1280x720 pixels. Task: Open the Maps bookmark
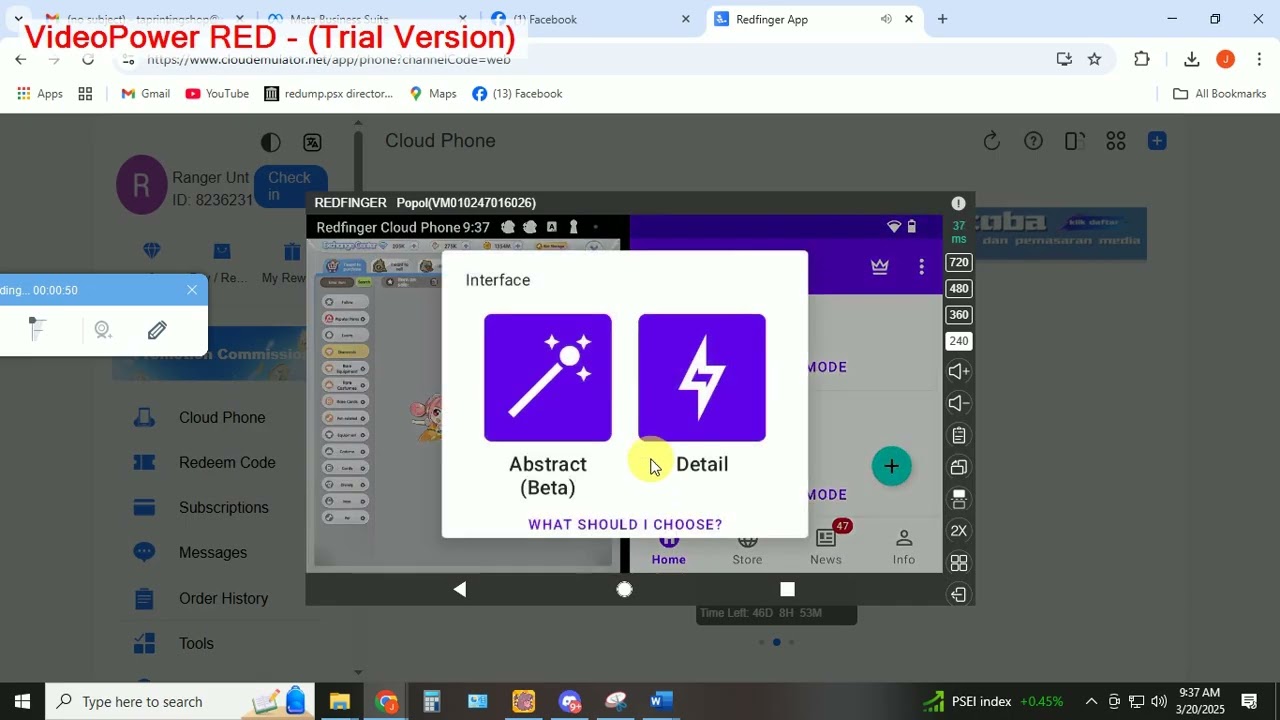(x=432, y=94)
